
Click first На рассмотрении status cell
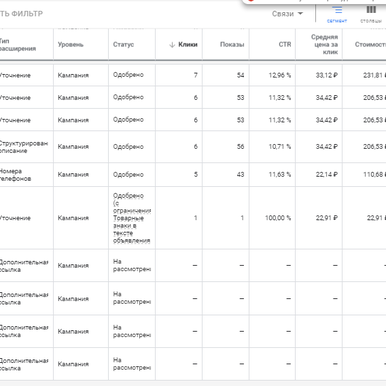point(132,265)
